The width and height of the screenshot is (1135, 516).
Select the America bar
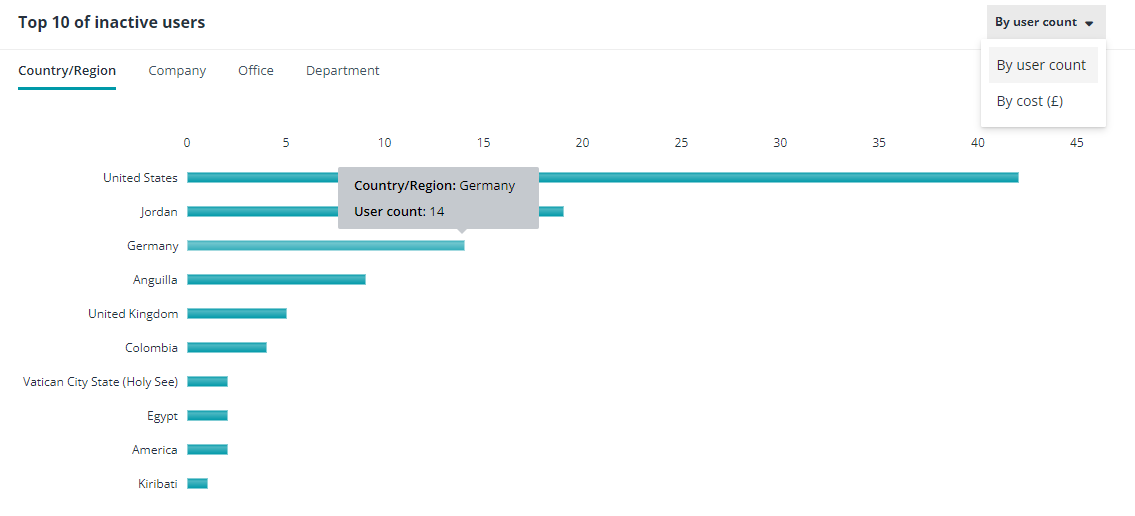(x=207, y=450)
